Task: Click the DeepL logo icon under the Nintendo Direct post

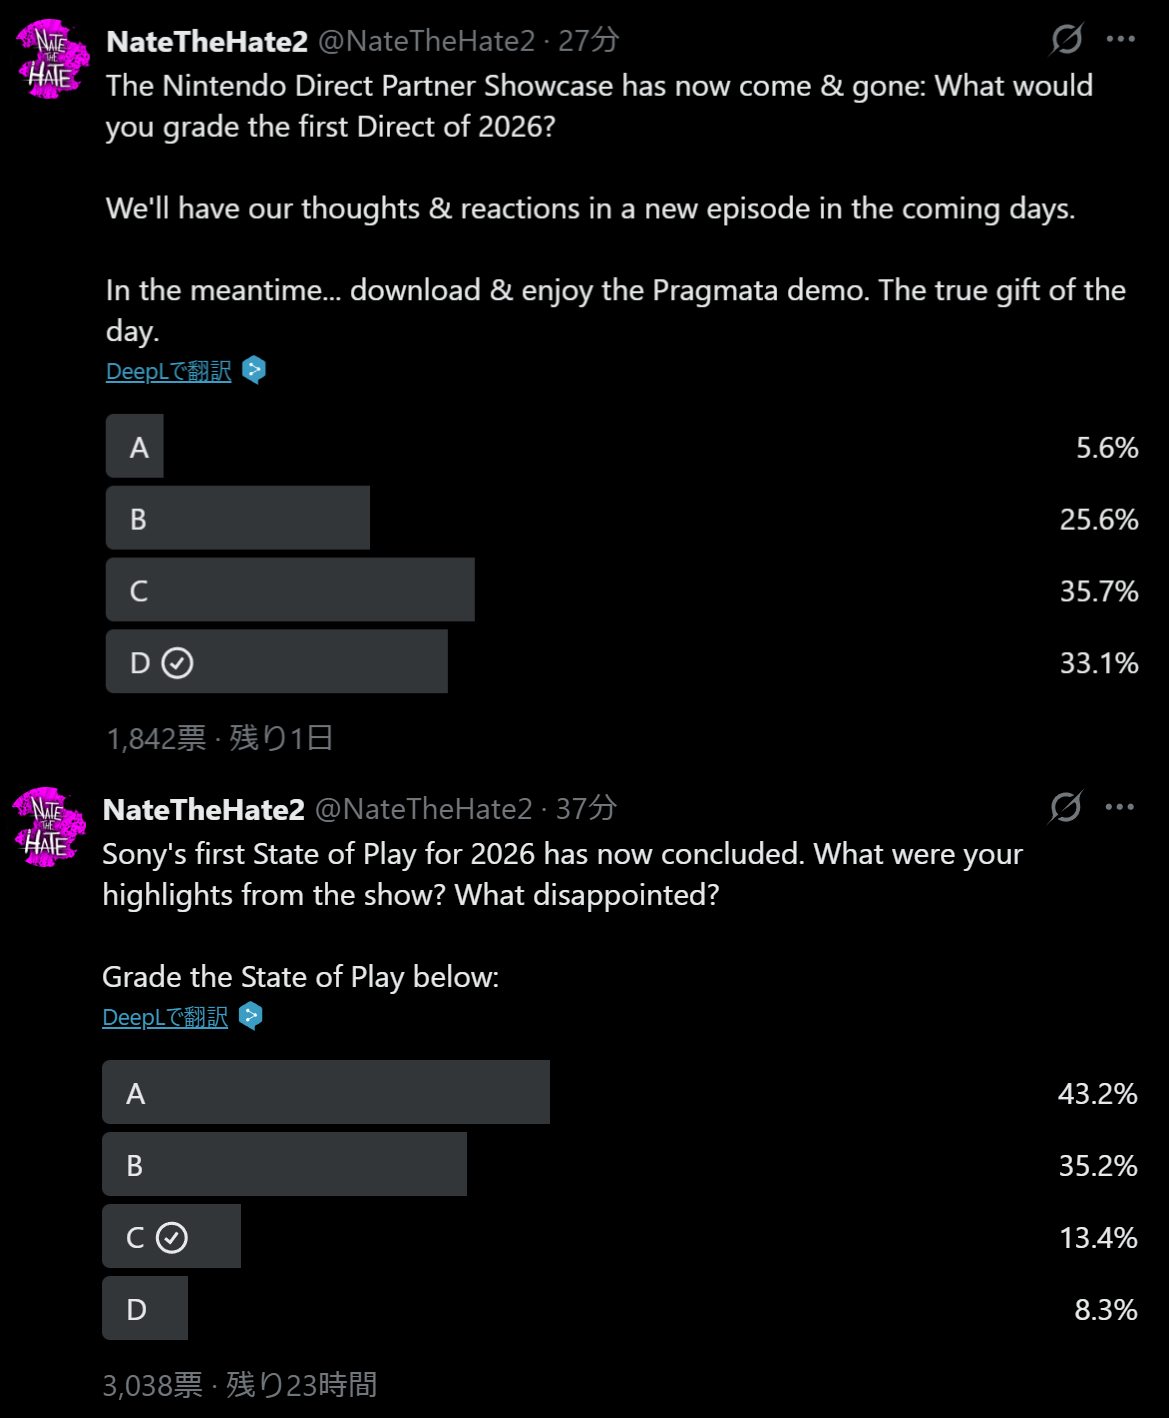Action: 254,371
